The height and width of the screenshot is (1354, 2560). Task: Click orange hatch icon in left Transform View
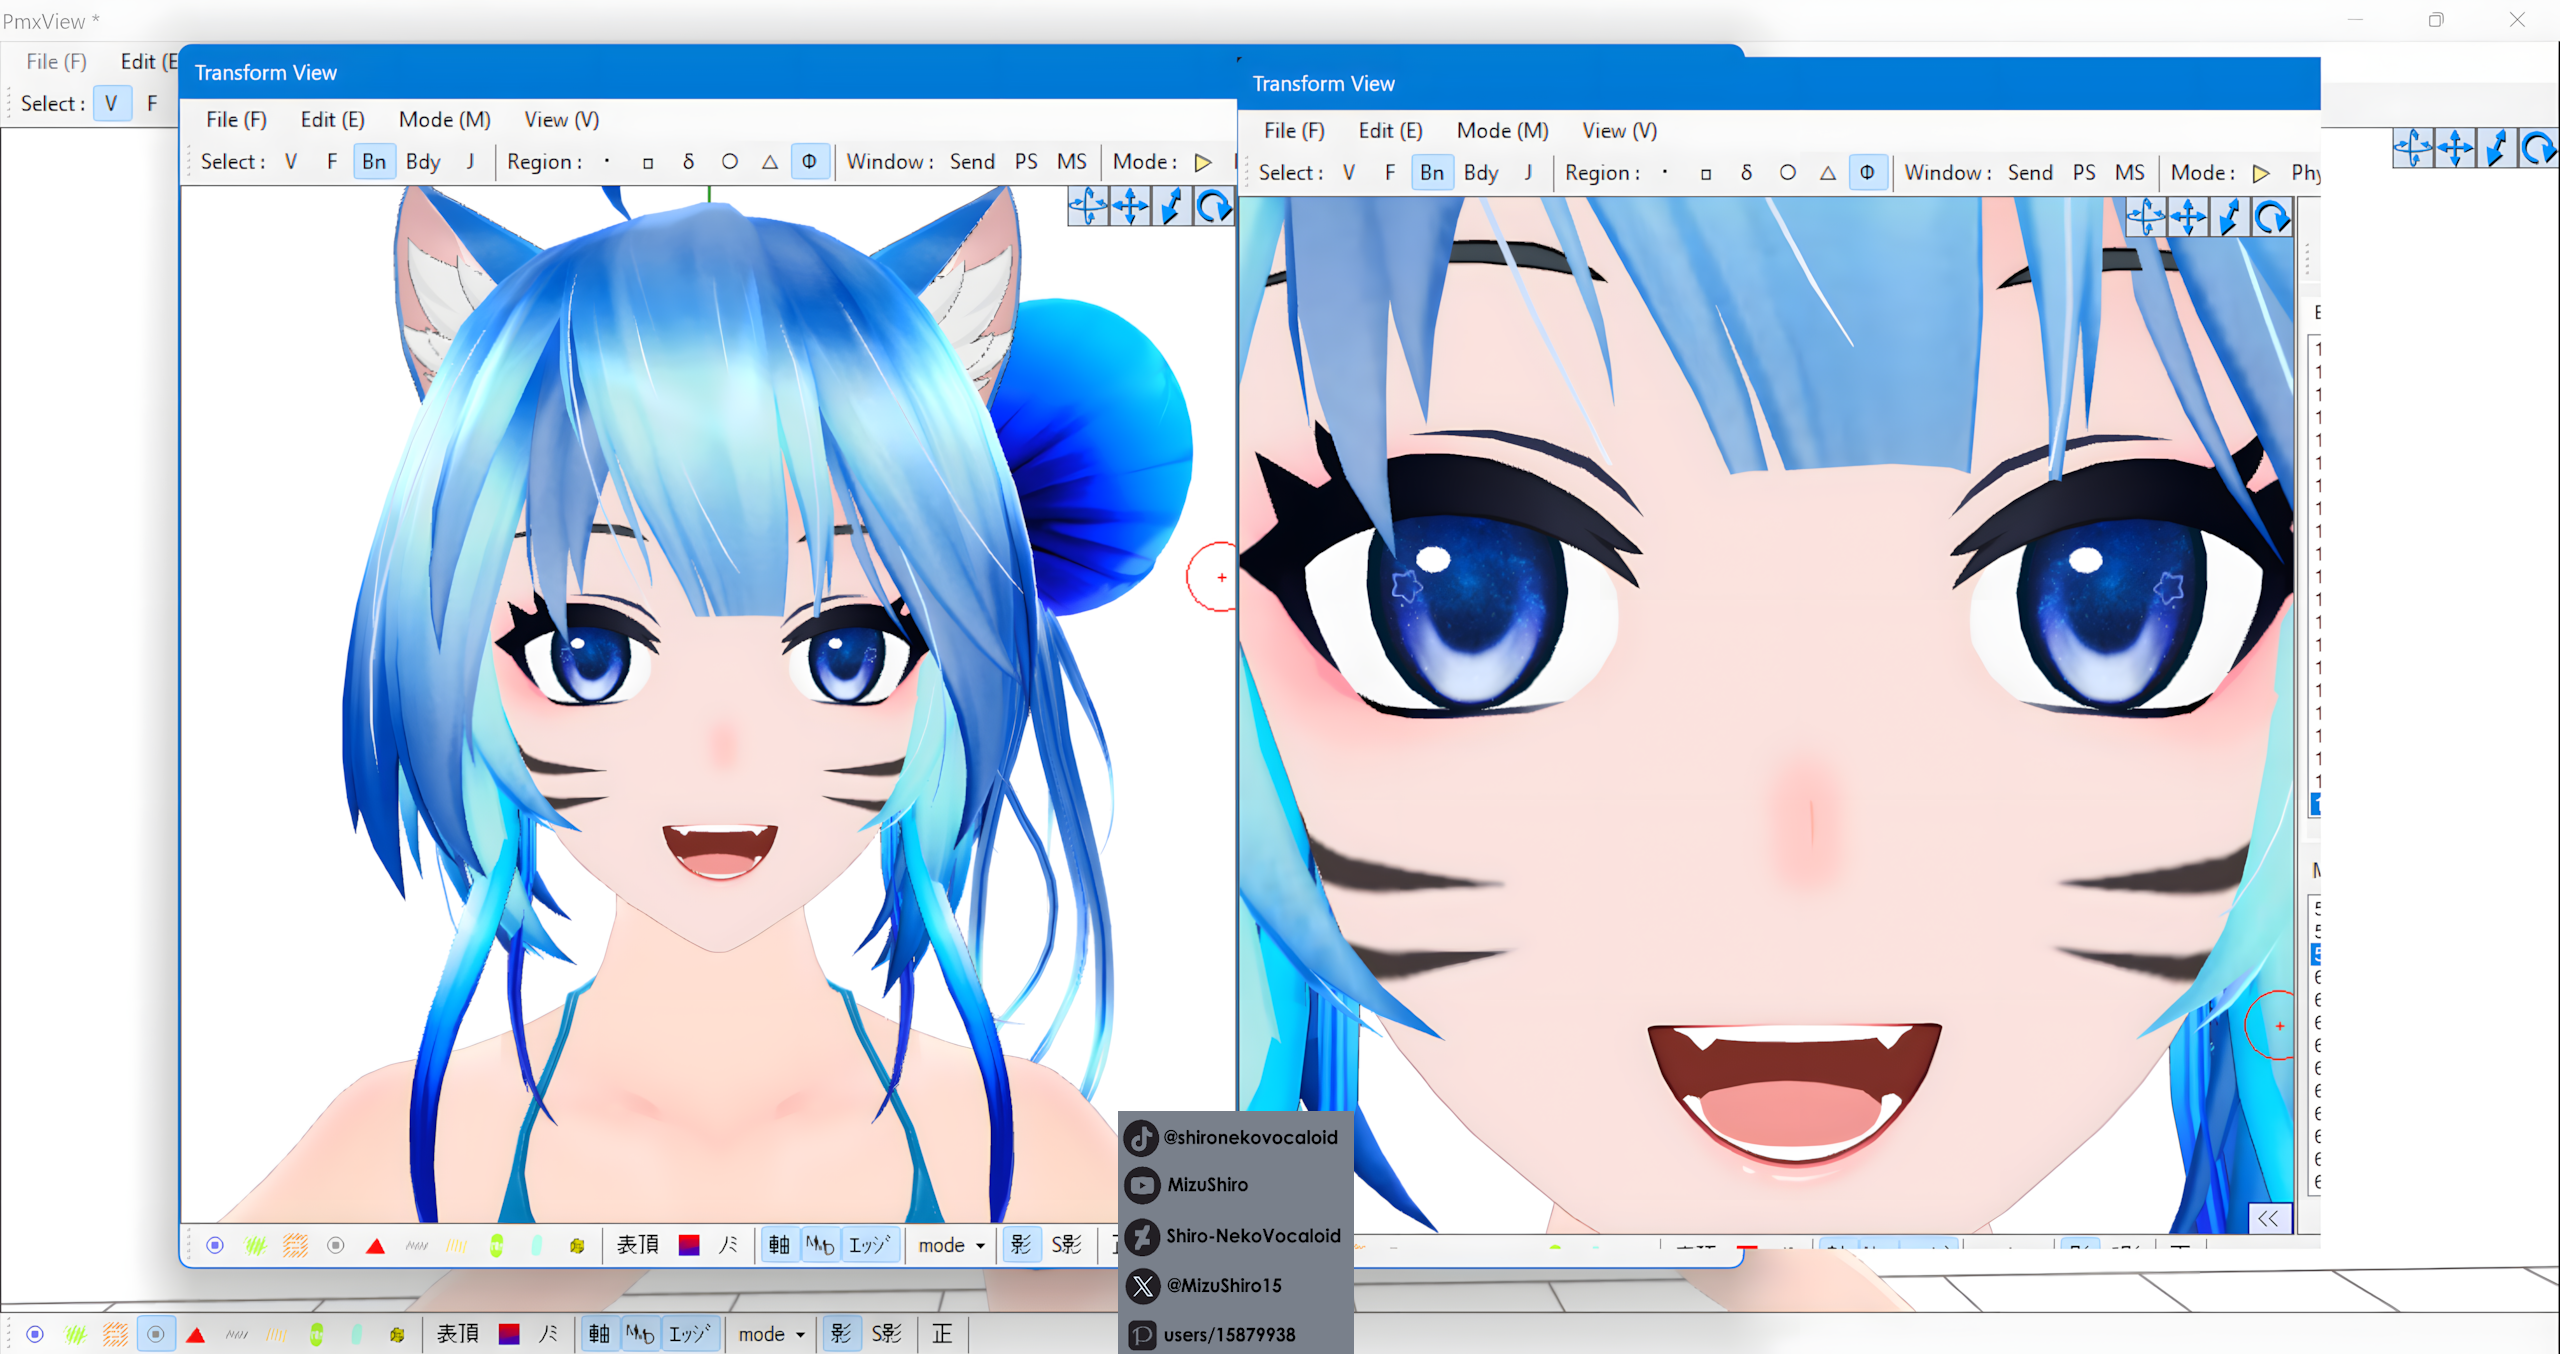[295, 1246]
